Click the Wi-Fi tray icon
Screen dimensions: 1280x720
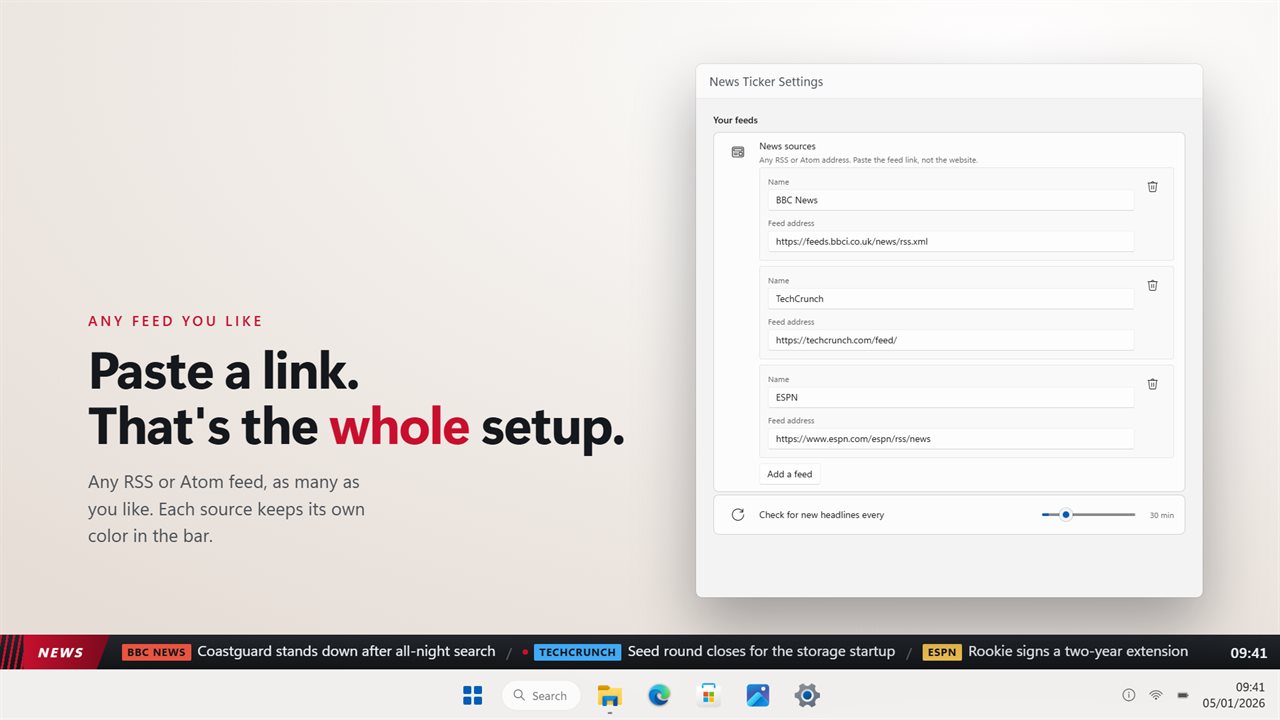[1156, 695]
